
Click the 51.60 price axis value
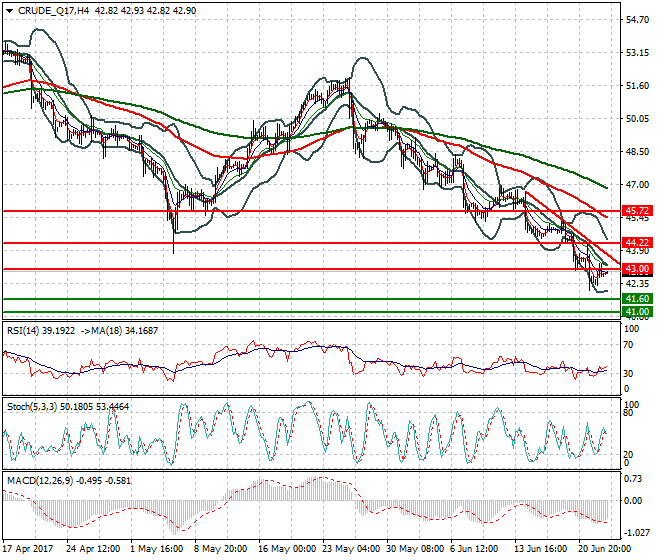point(637,85)
